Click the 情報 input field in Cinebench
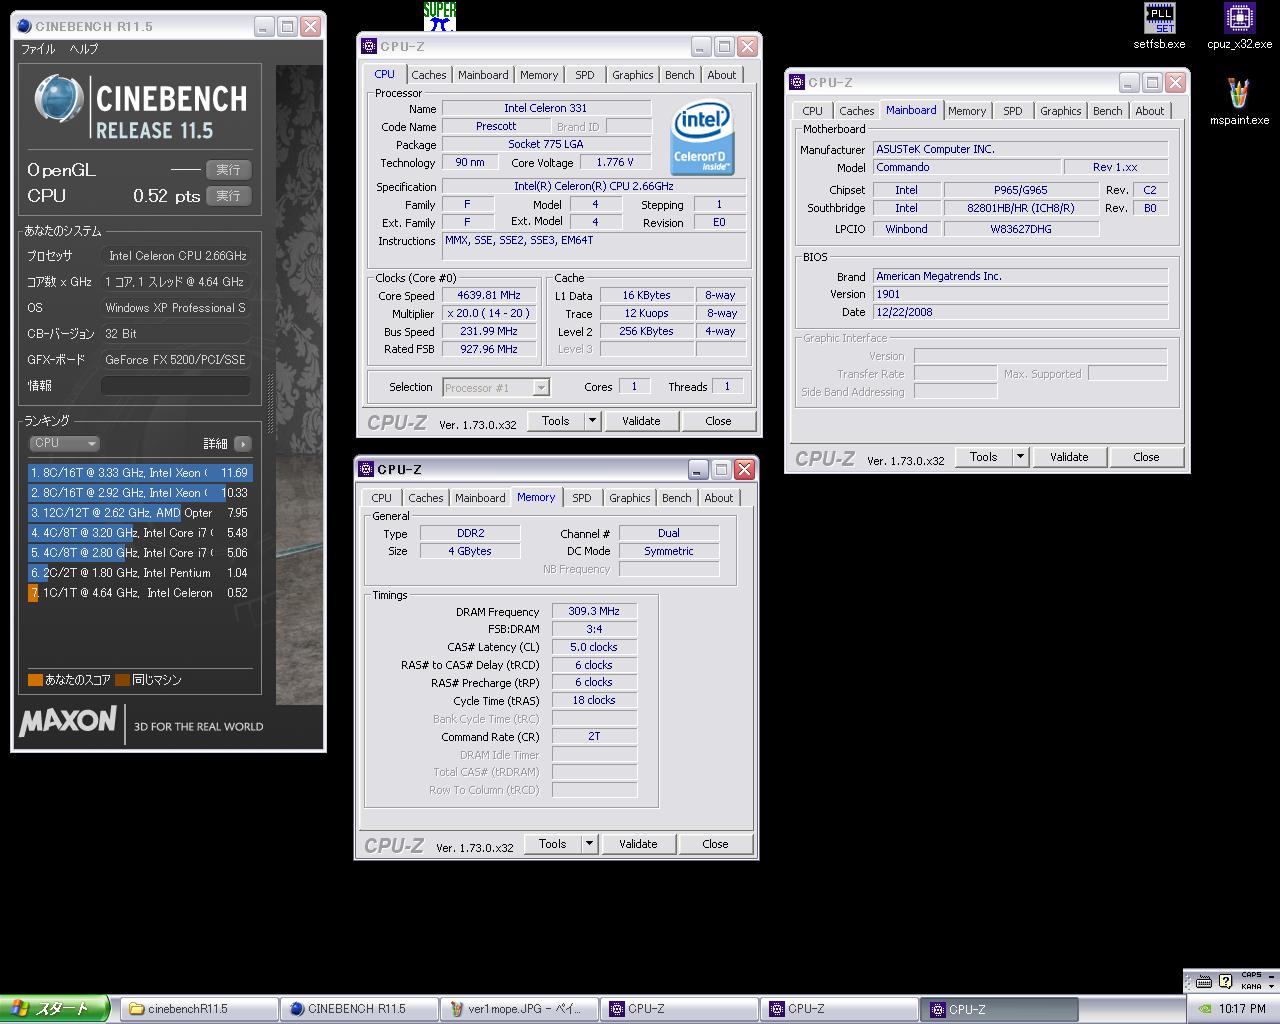 [175, 386]
